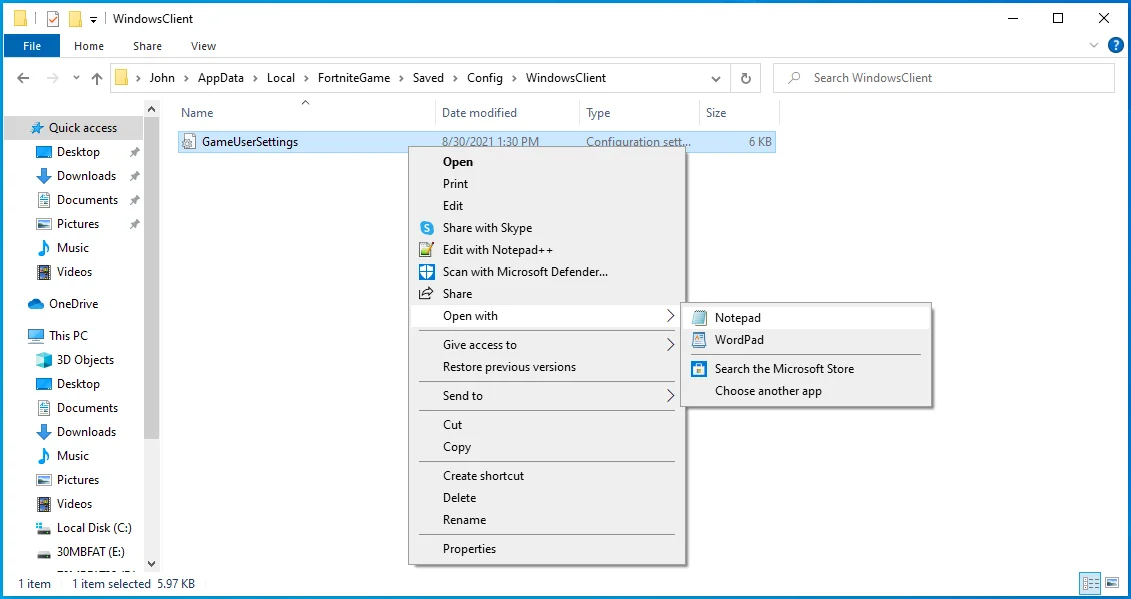Sort by Name column header
1131x599 pixels.
(x=197, y=113)
